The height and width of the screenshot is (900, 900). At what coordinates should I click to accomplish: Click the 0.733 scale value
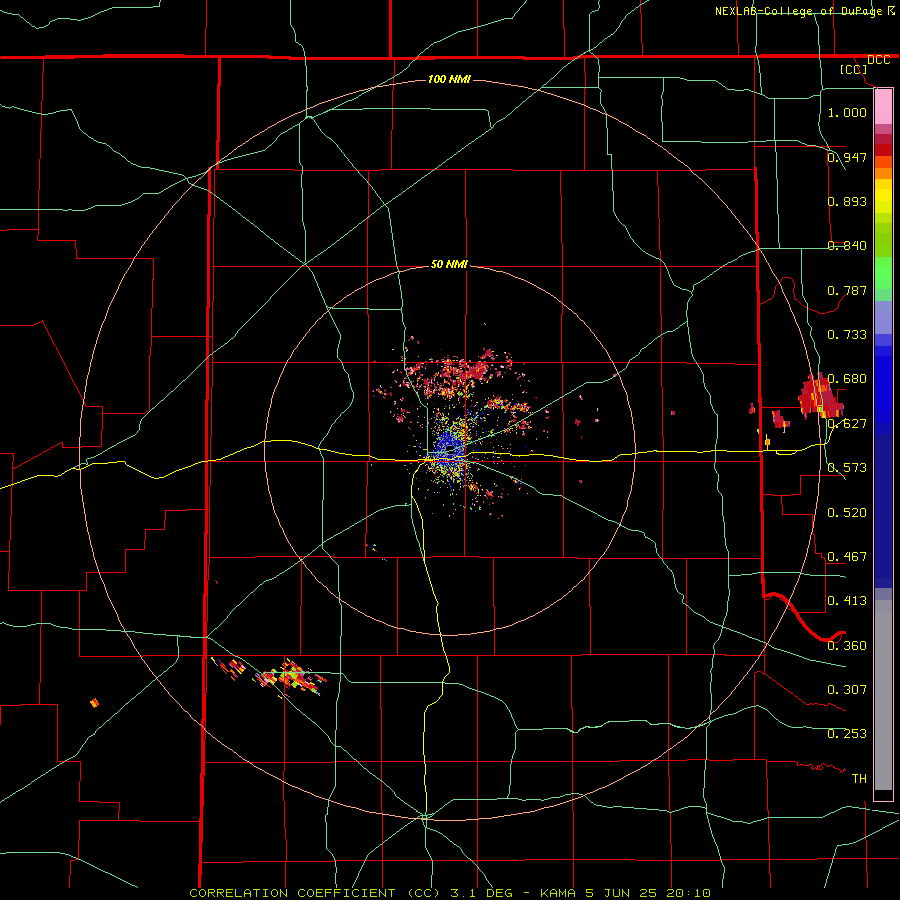[x=847, y=334]
